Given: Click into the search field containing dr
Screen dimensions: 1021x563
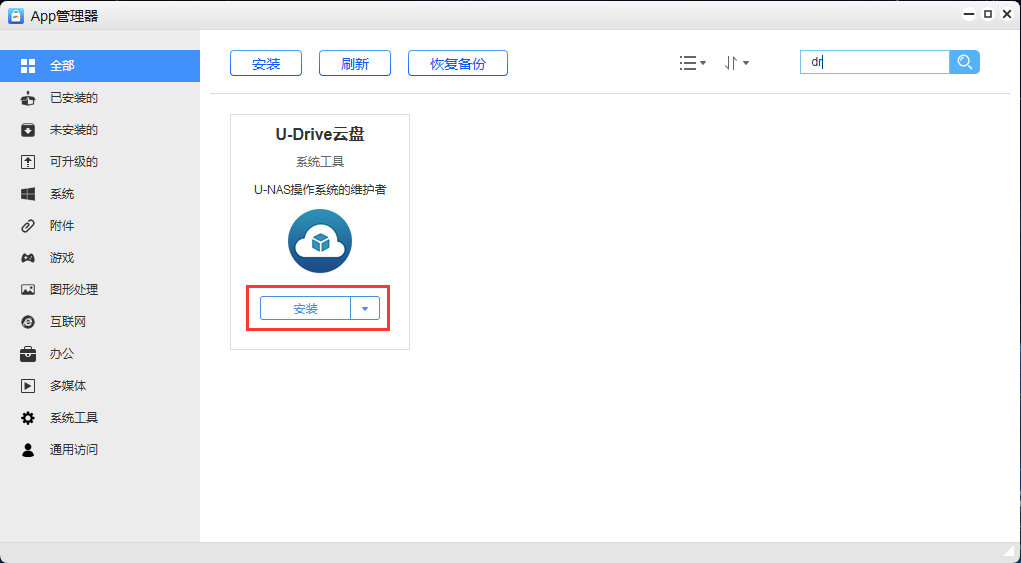Looking at the screenshot, I should (874, 62).
